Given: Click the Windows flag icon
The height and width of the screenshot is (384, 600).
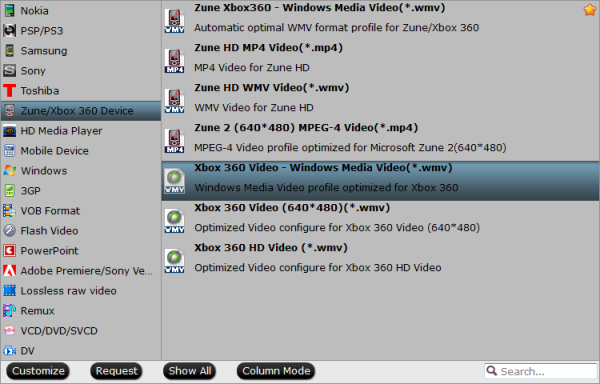Looking at the screenshot, I should 9,171.
